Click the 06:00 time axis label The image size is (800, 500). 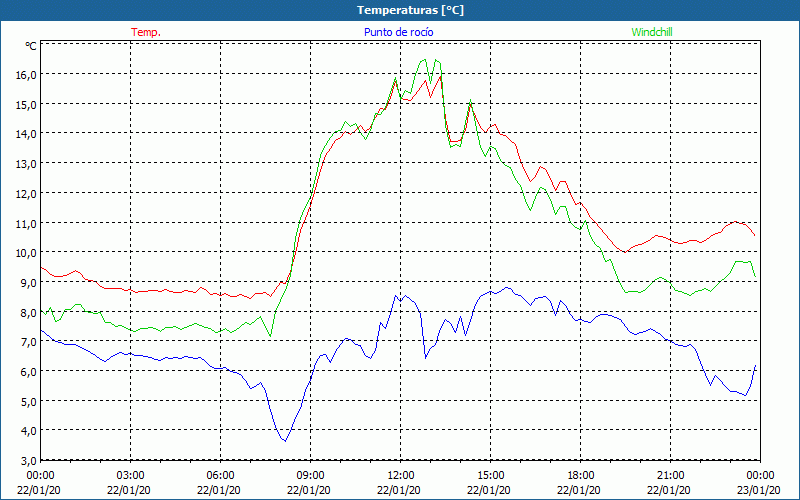click(x=220, y=476)
